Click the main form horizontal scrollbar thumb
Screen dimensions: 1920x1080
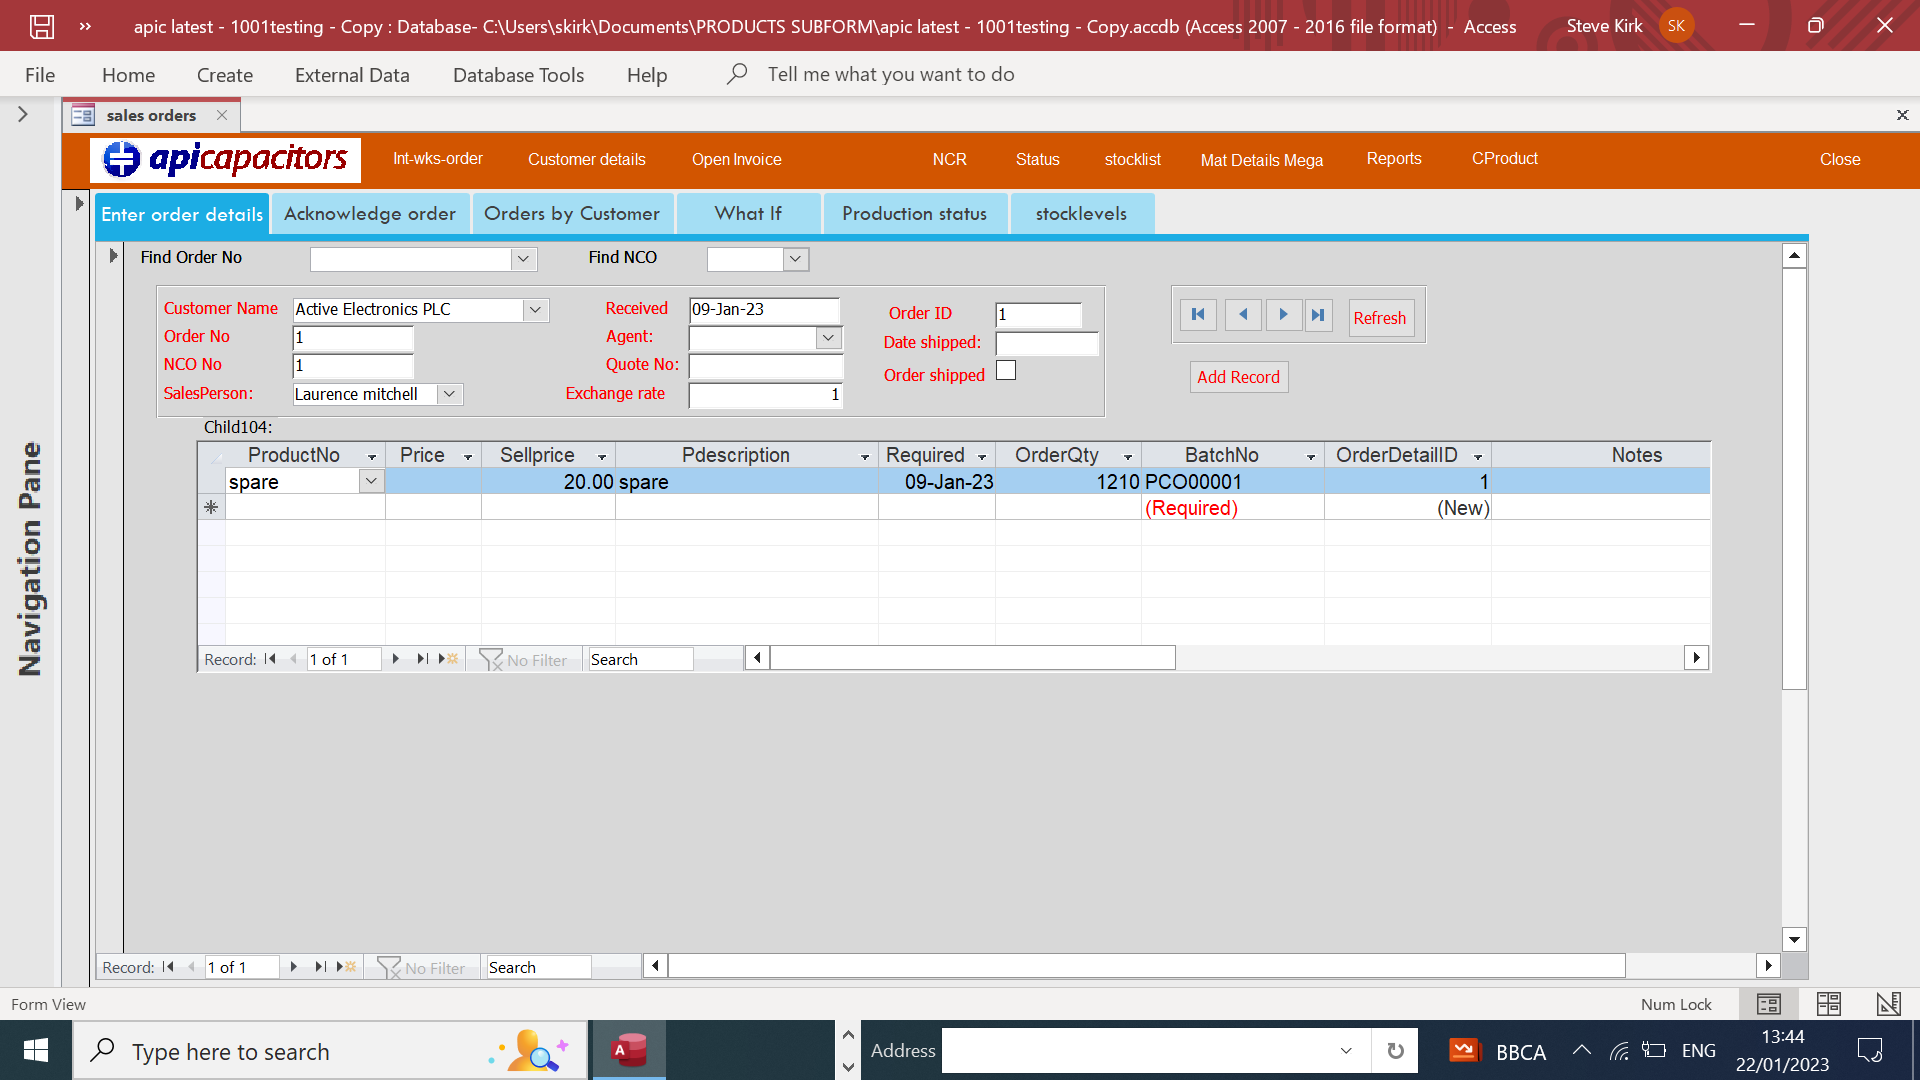(1147, 965)
